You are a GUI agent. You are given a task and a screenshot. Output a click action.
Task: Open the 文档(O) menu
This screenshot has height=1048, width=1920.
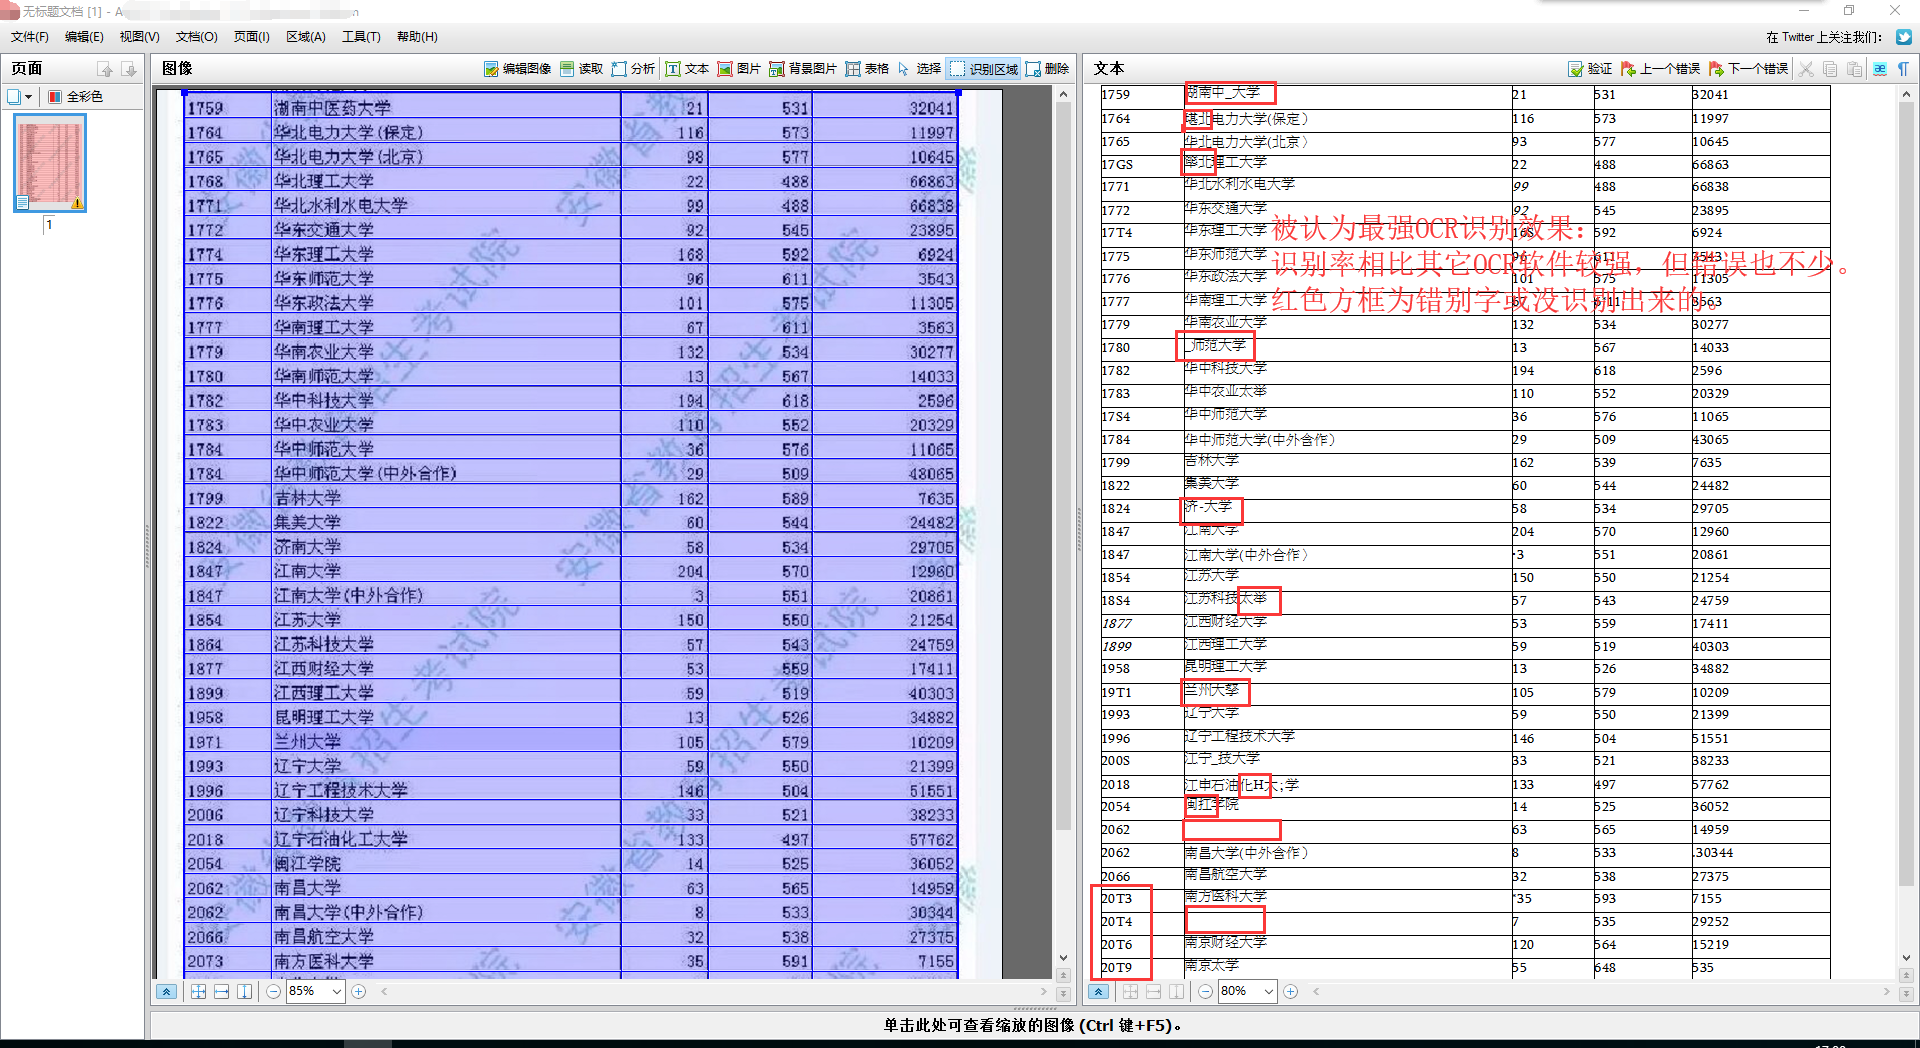196,37
